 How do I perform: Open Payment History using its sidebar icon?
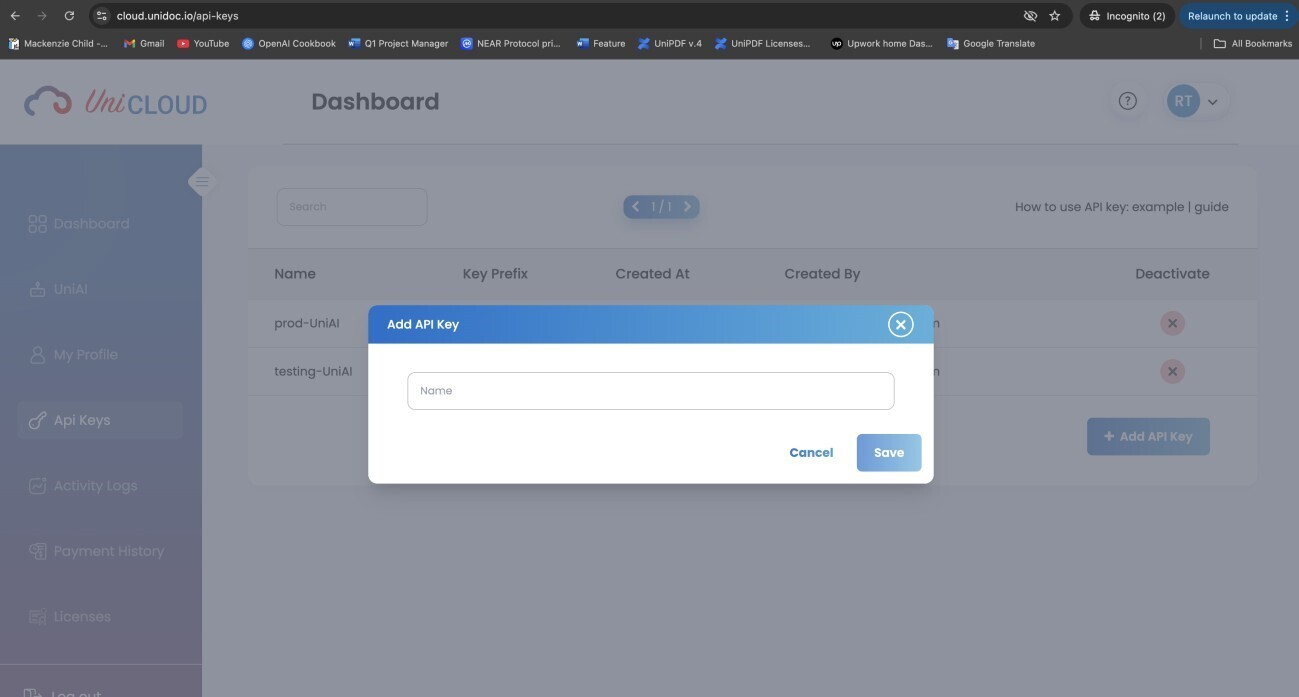pyautogui.click(x=37, y=550)
